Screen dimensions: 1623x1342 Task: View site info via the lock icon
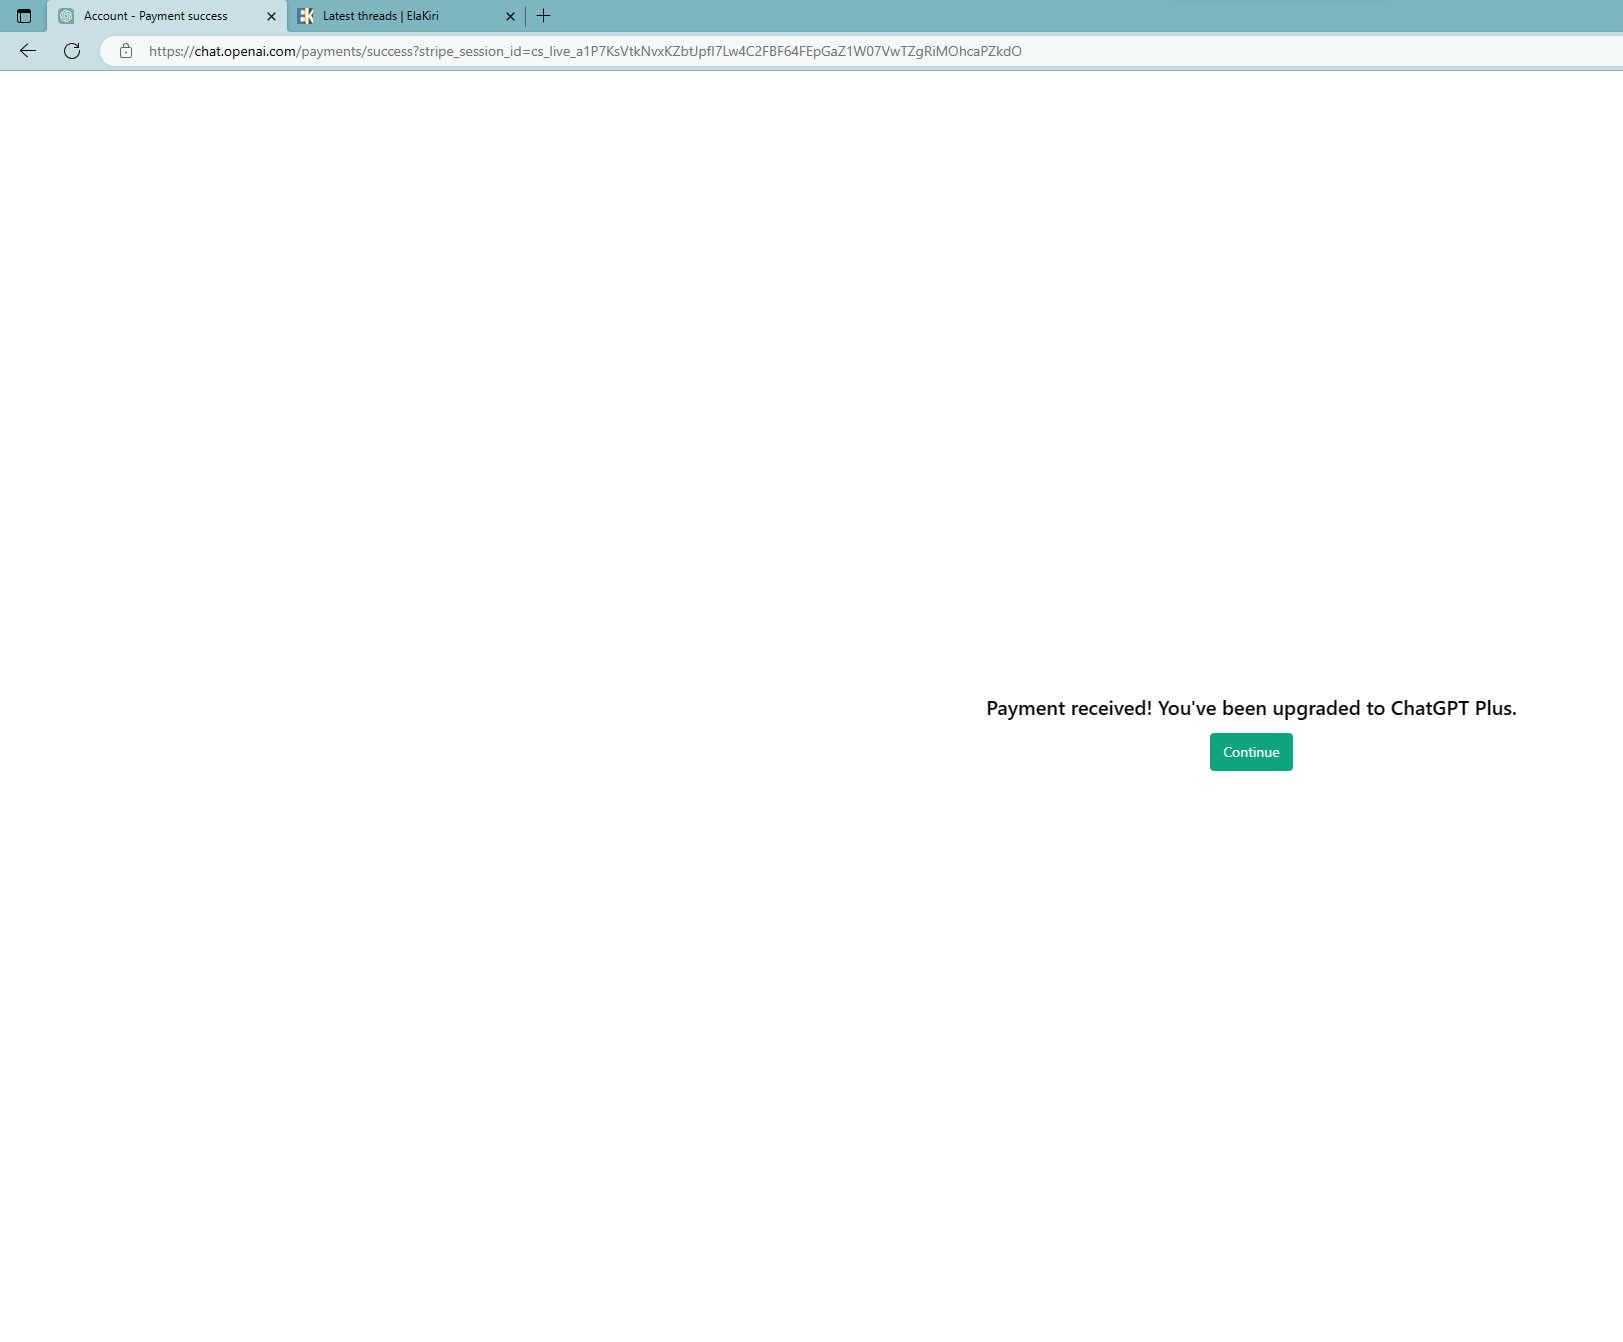(126, 51)
